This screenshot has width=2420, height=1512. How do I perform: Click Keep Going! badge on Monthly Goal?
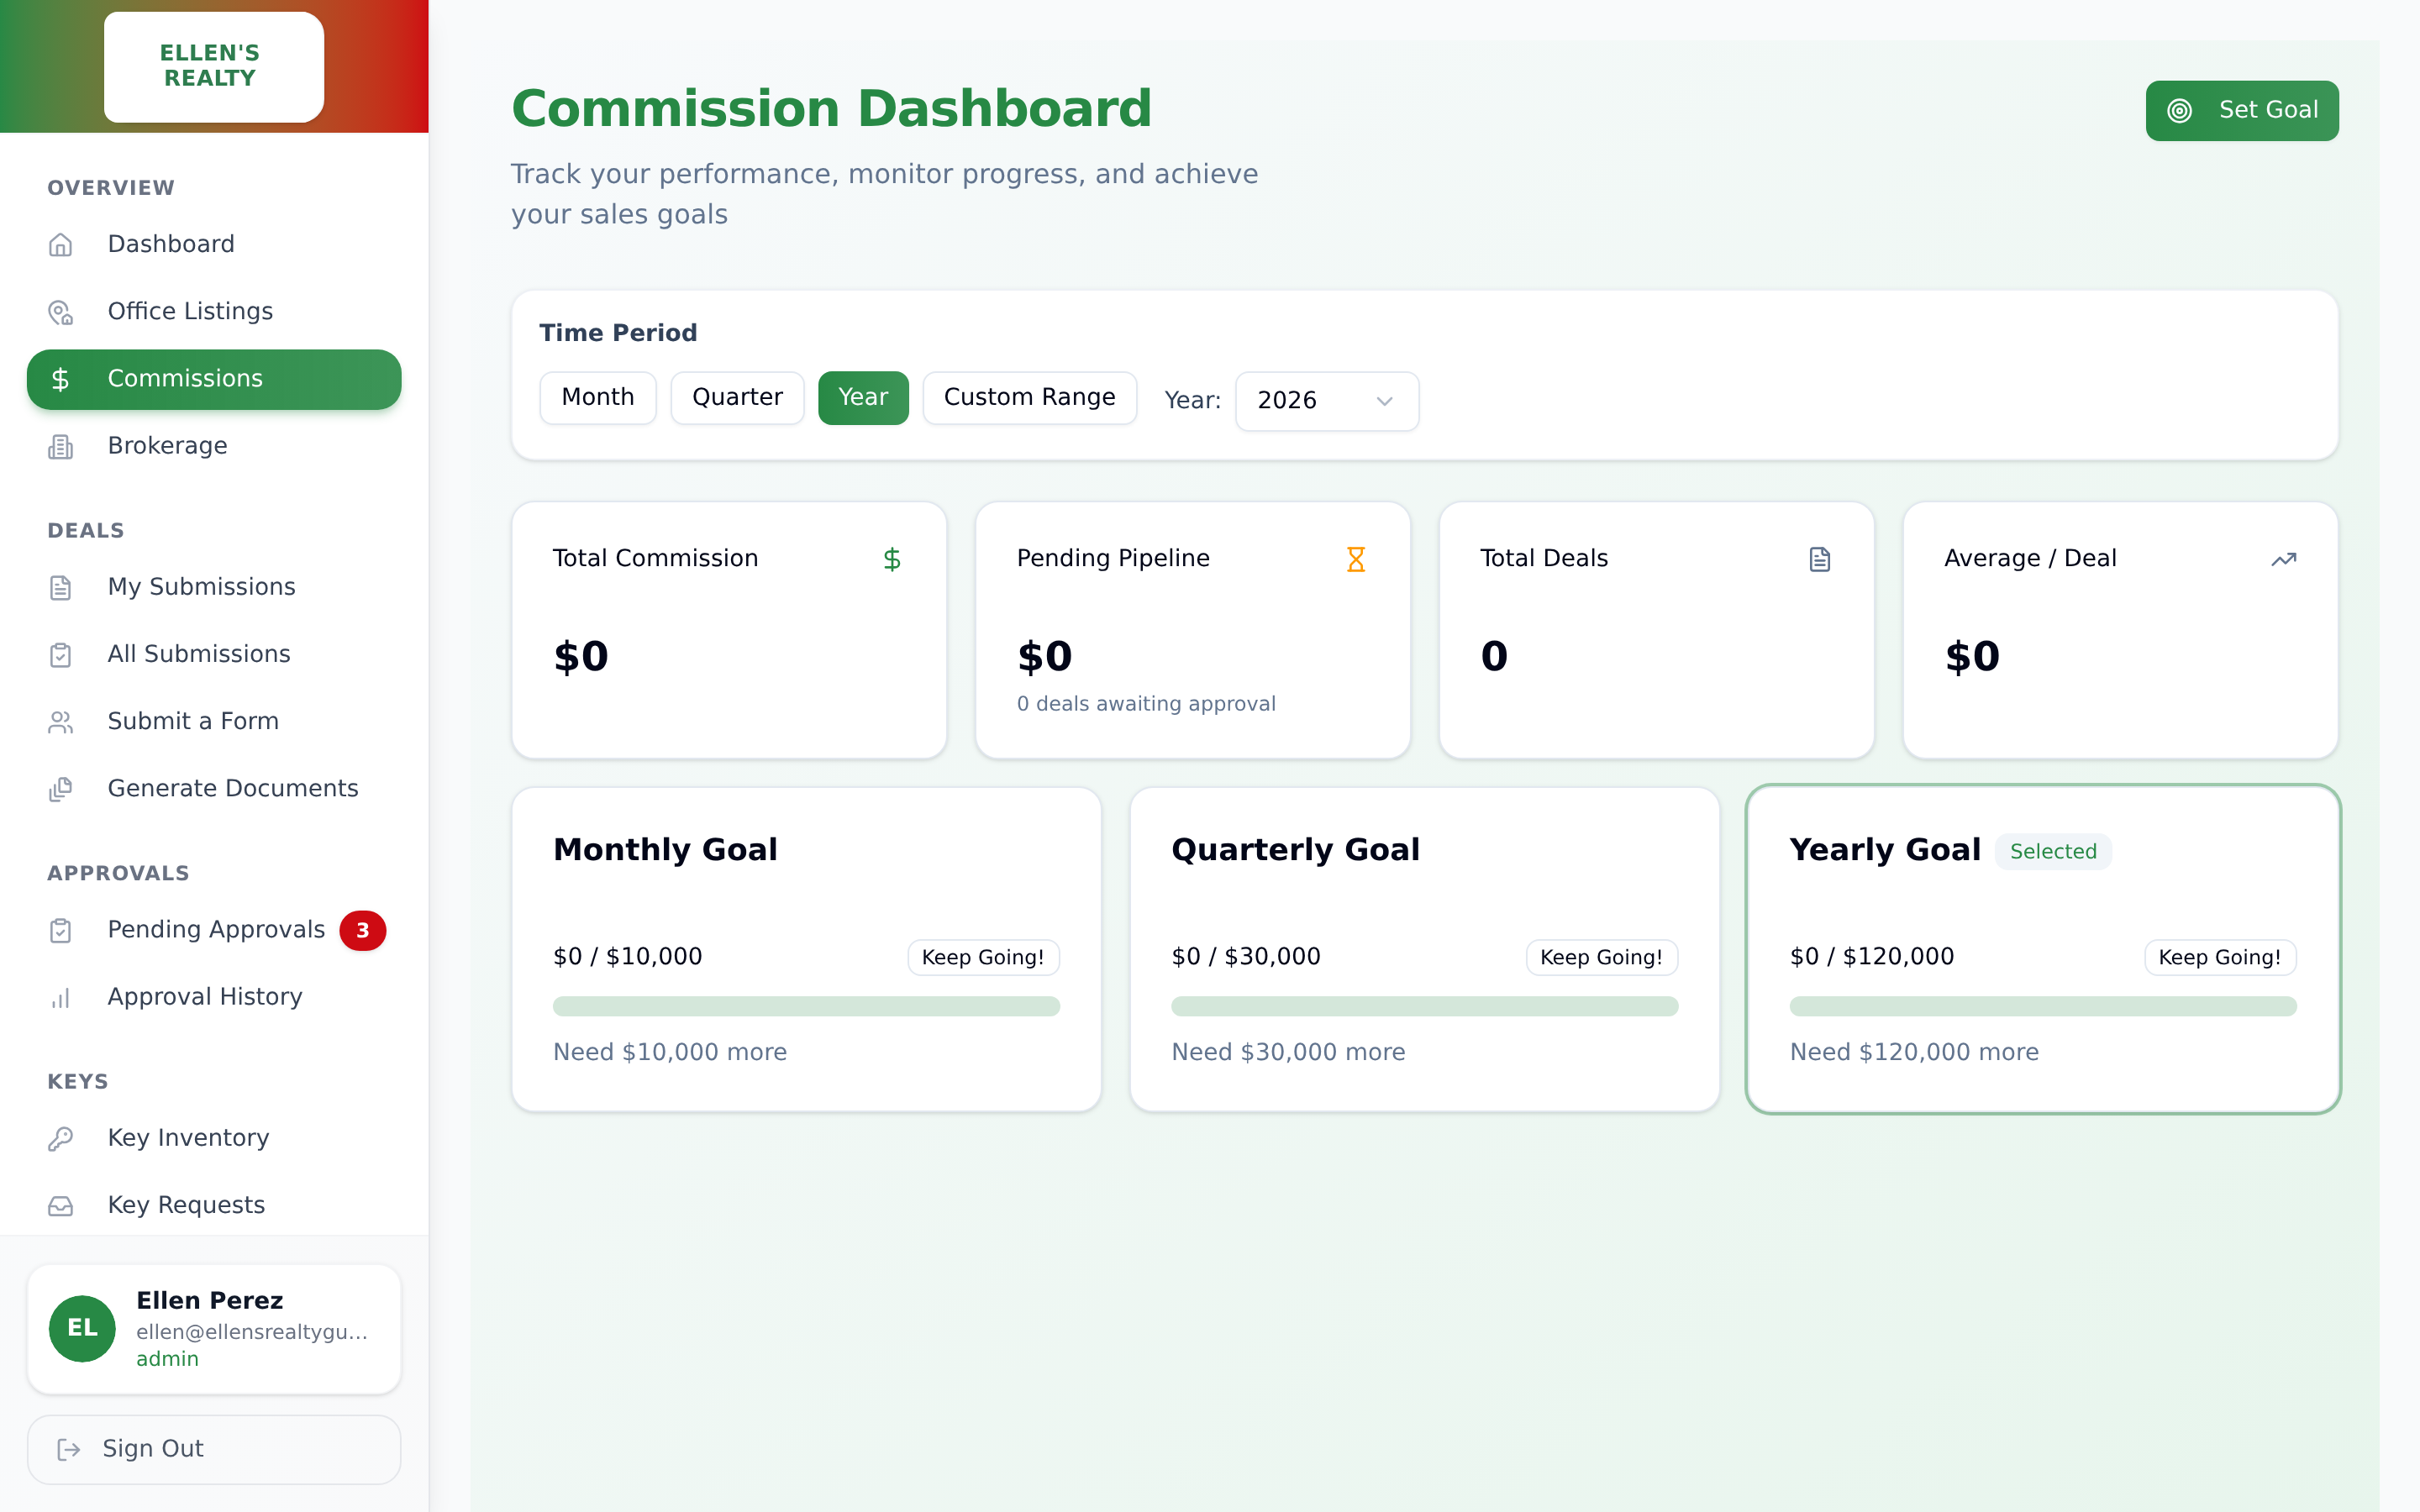pyautogui.click(x=983, y=957)
